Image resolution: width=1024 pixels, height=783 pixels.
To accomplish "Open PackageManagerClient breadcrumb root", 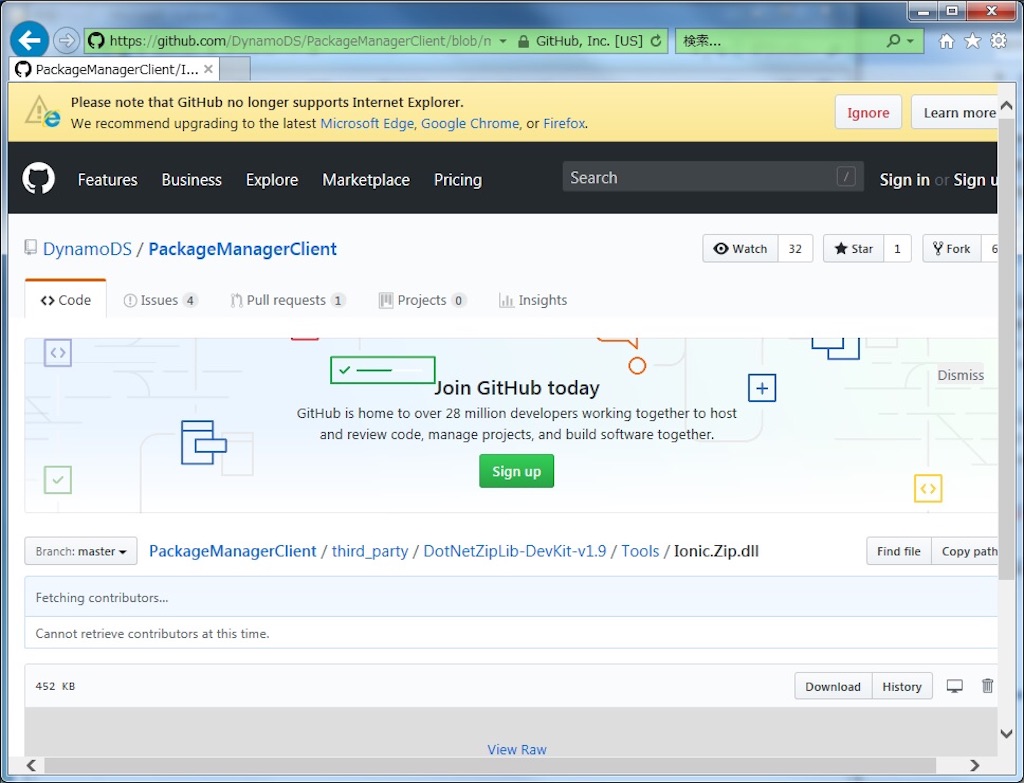I will (x=232, y=551).
